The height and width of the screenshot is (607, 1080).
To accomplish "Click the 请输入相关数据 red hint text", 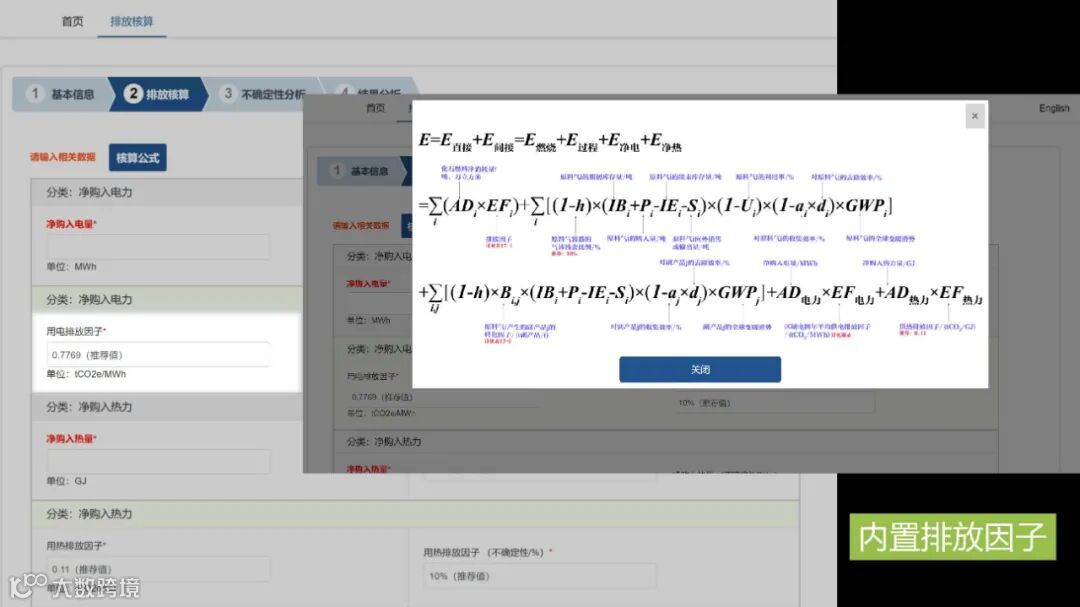I will tap(63, 157).
